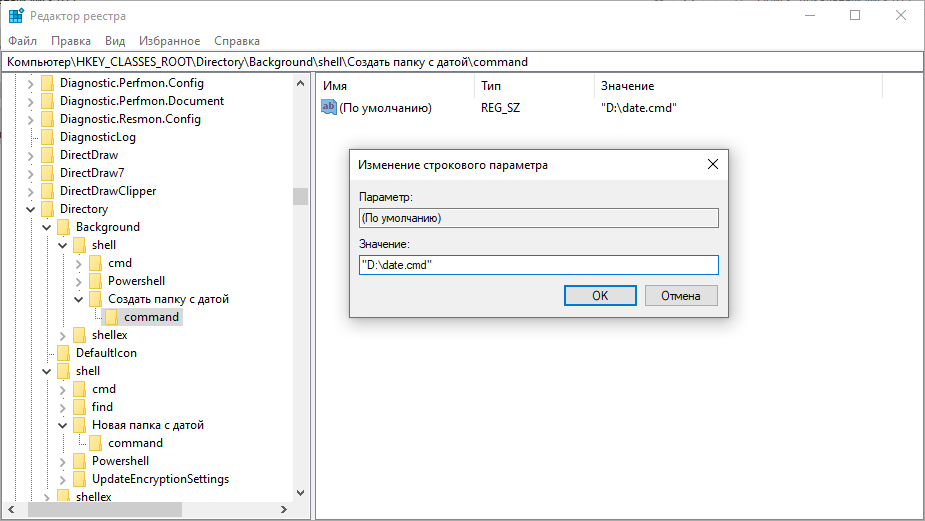The image size is (925, 521).
Task: Click the Отмена button
Action: click(x=681, y=296)
